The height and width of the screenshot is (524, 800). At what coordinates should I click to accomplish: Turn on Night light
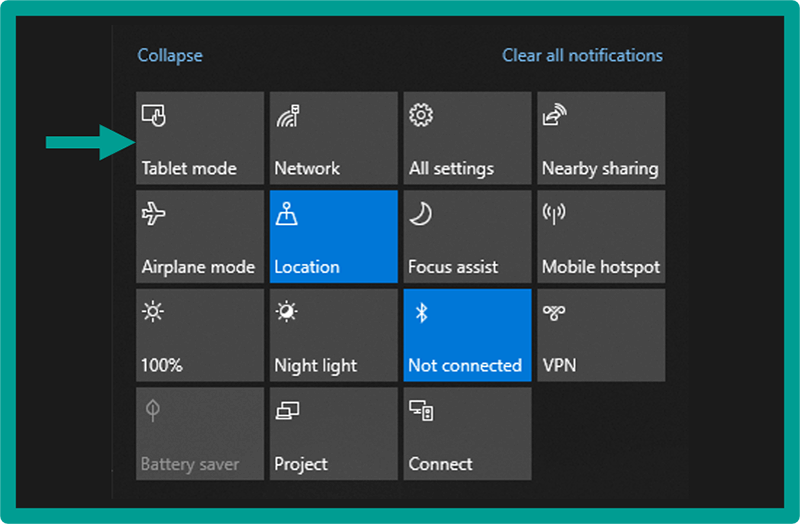334,335
